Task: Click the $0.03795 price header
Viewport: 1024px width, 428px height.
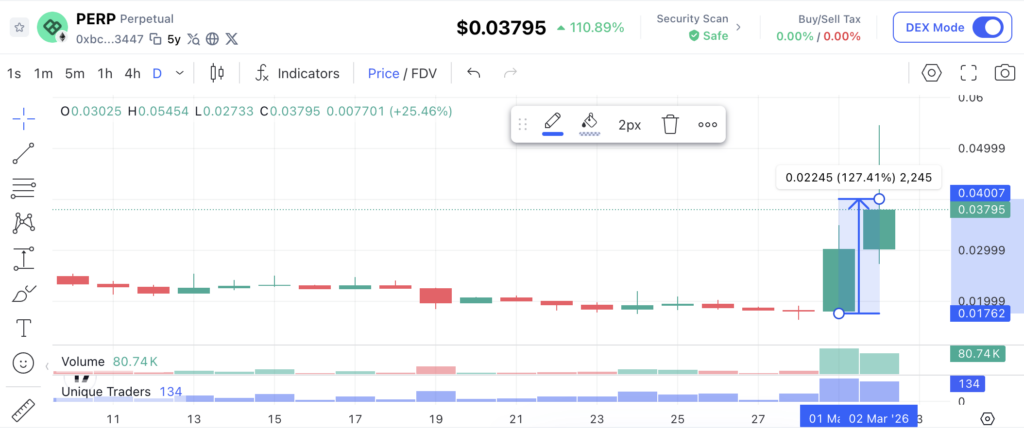Action: click(501, 27)
